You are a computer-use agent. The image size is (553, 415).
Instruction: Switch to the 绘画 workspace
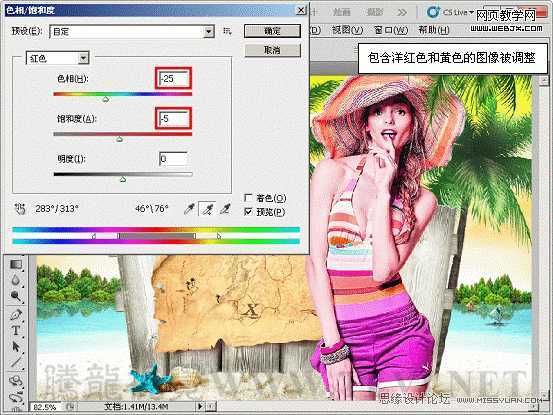tap(342, 12)
